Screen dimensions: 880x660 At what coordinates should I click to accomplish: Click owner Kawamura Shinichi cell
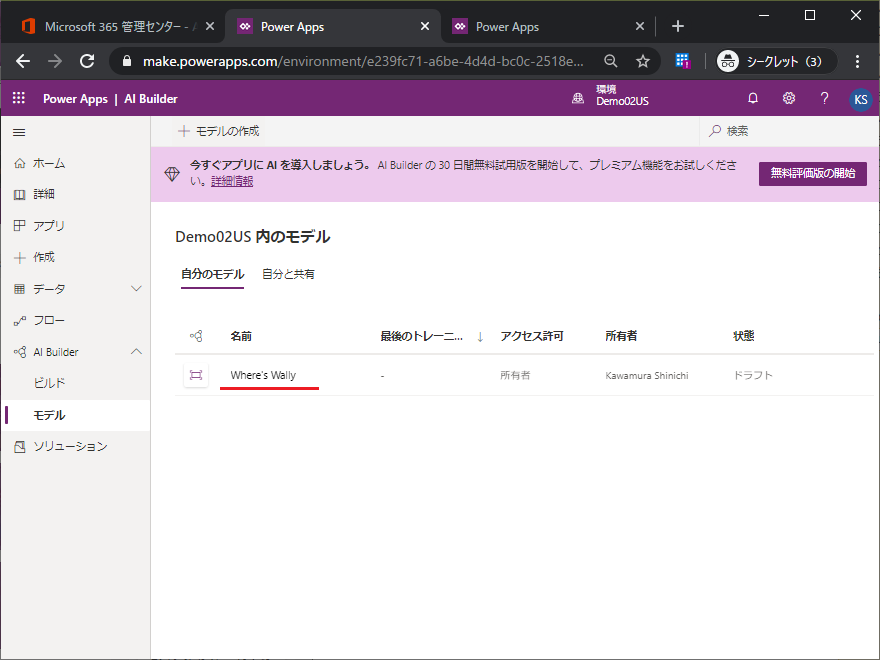pyautogui.click(x=647, y=375)
